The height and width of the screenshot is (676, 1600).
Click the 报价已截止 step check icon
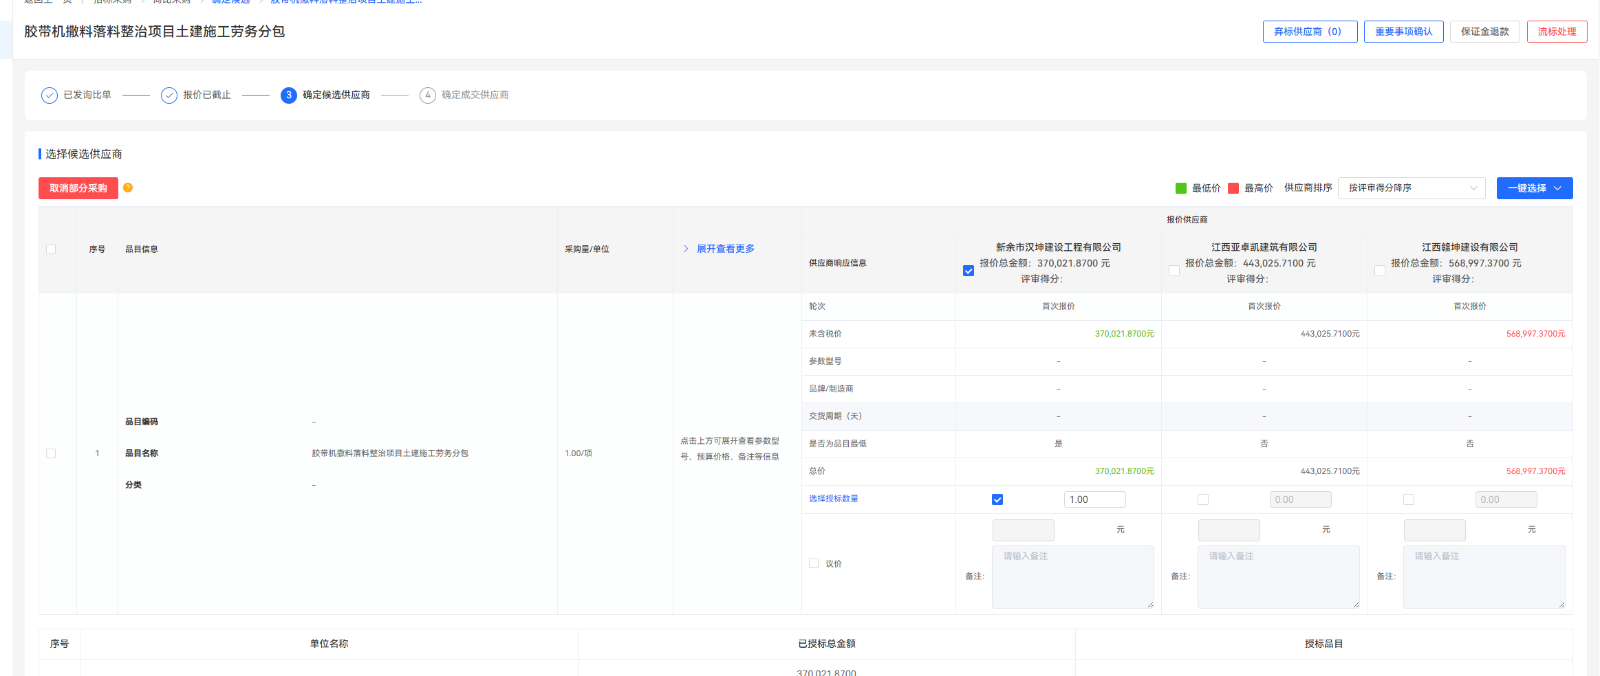click(169, 95)
